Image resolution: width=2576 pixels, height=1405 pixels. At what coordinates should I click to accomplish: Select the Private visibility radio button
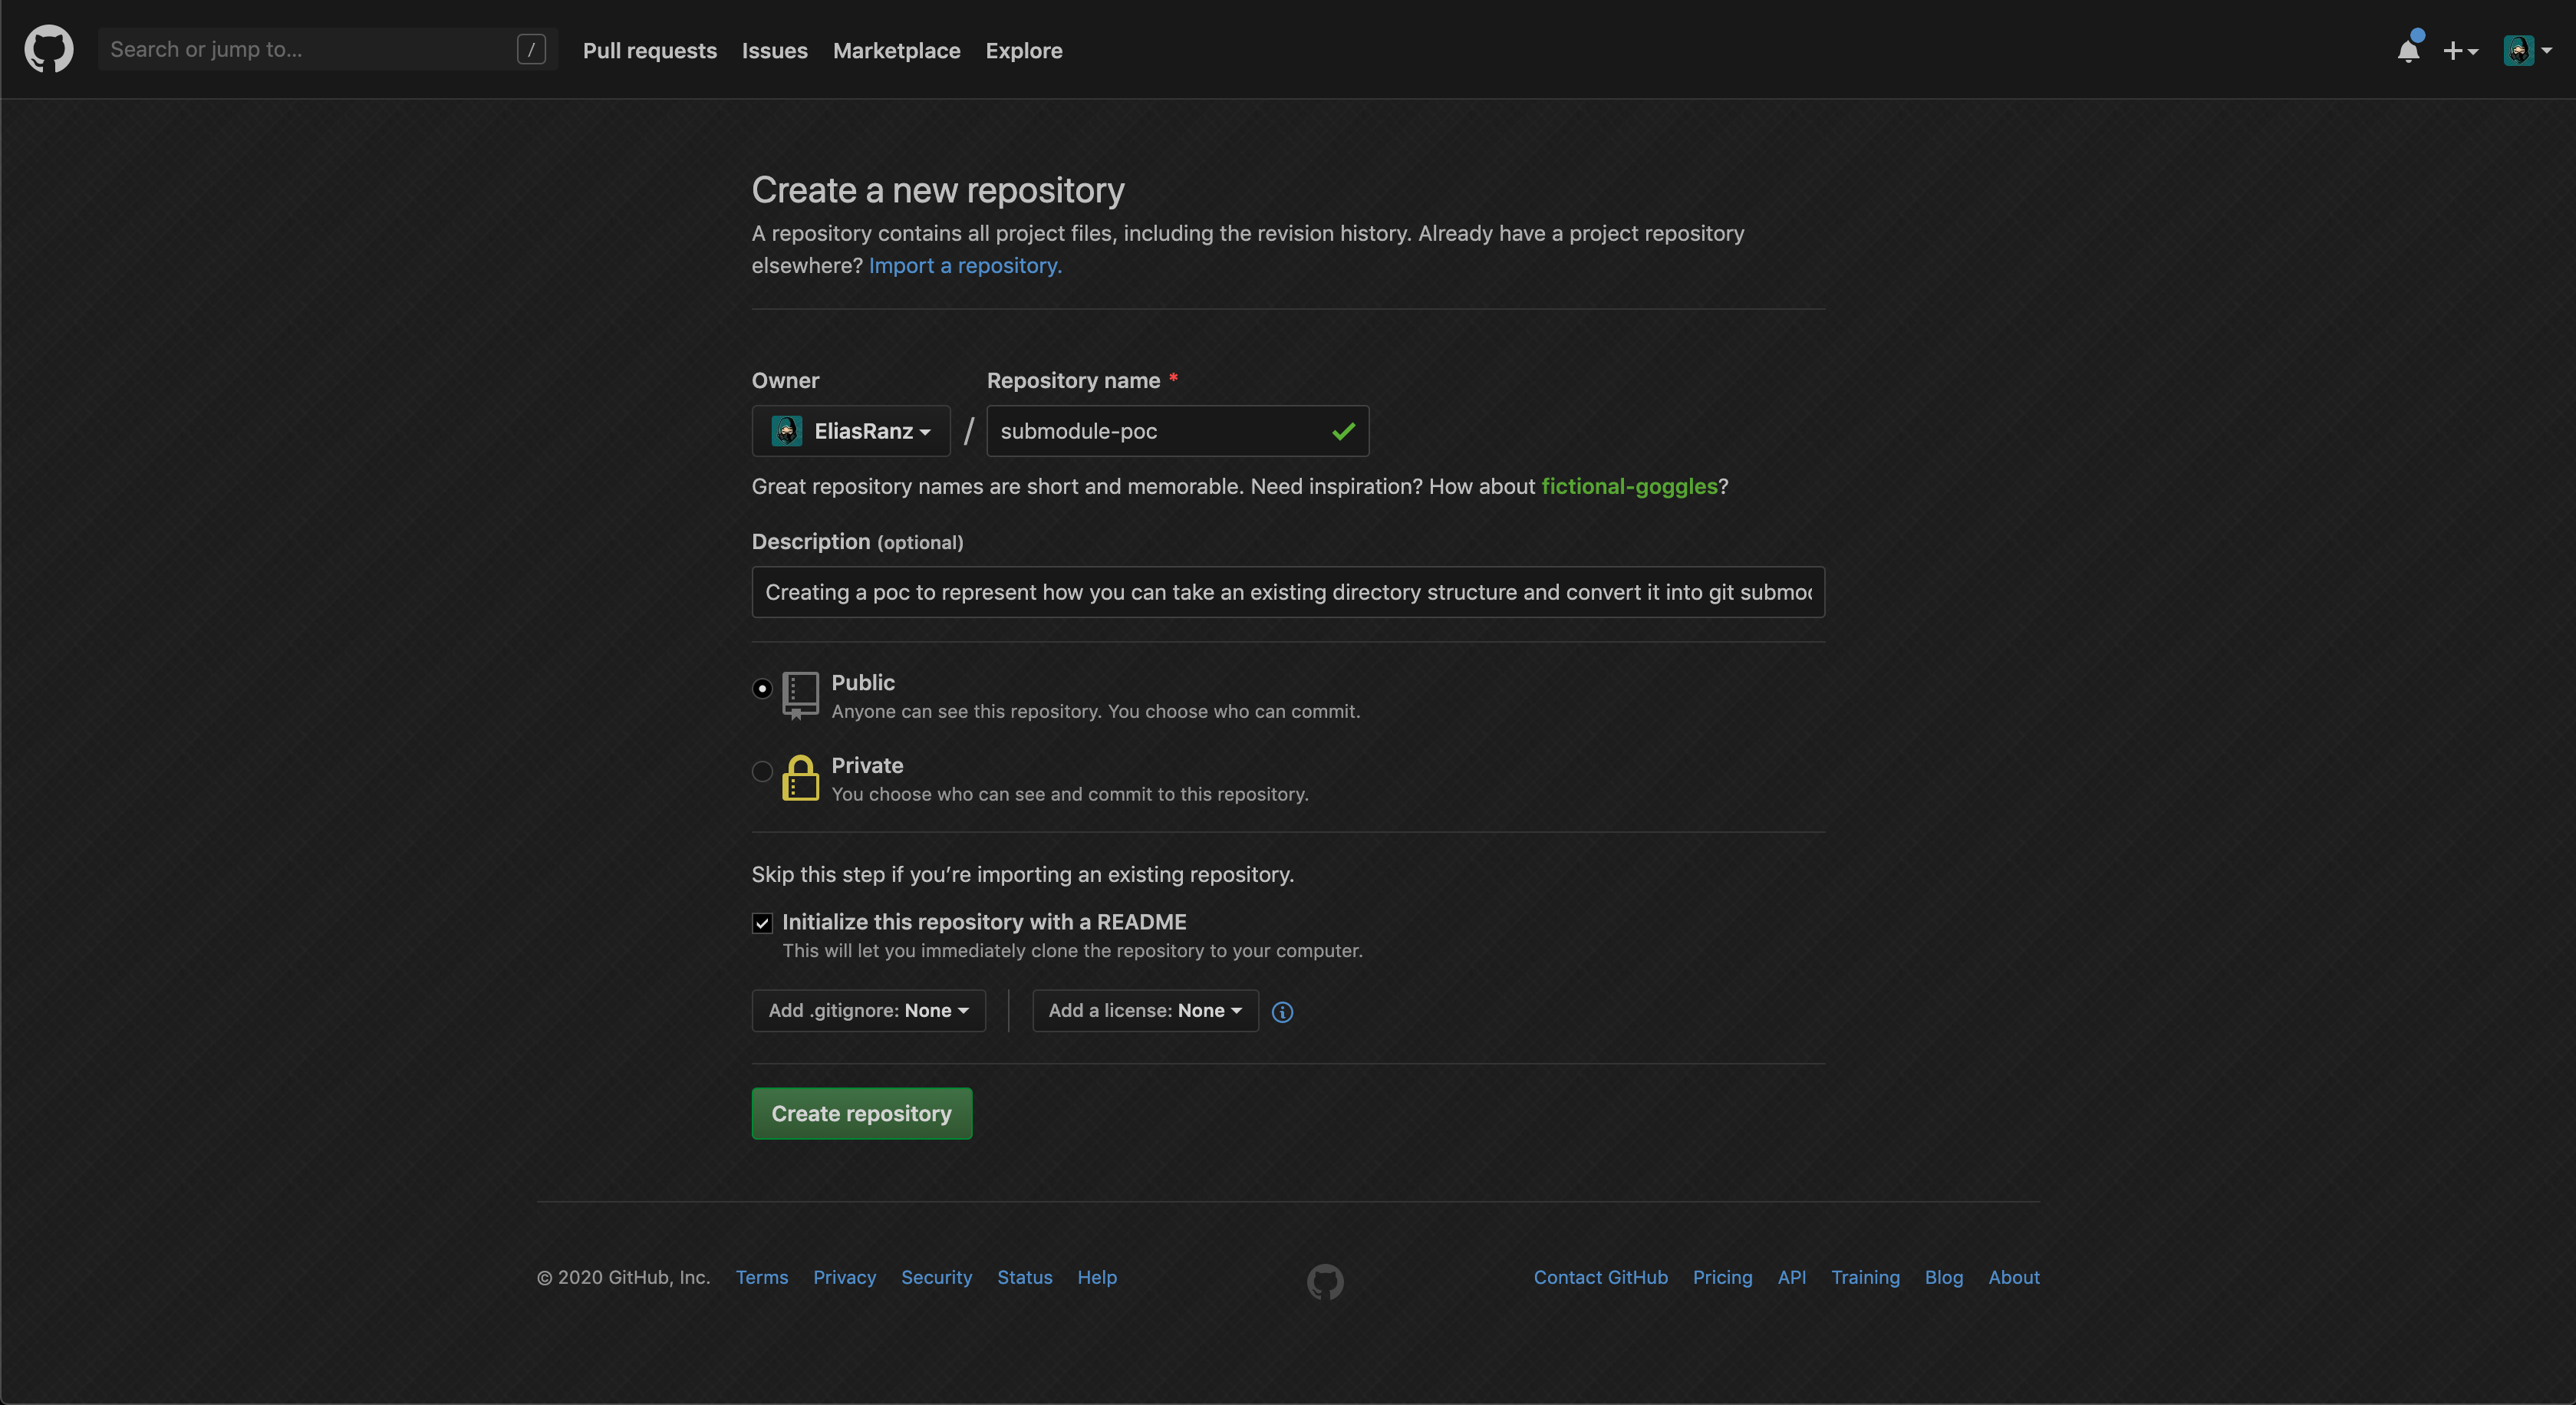[x=762, y=771]
